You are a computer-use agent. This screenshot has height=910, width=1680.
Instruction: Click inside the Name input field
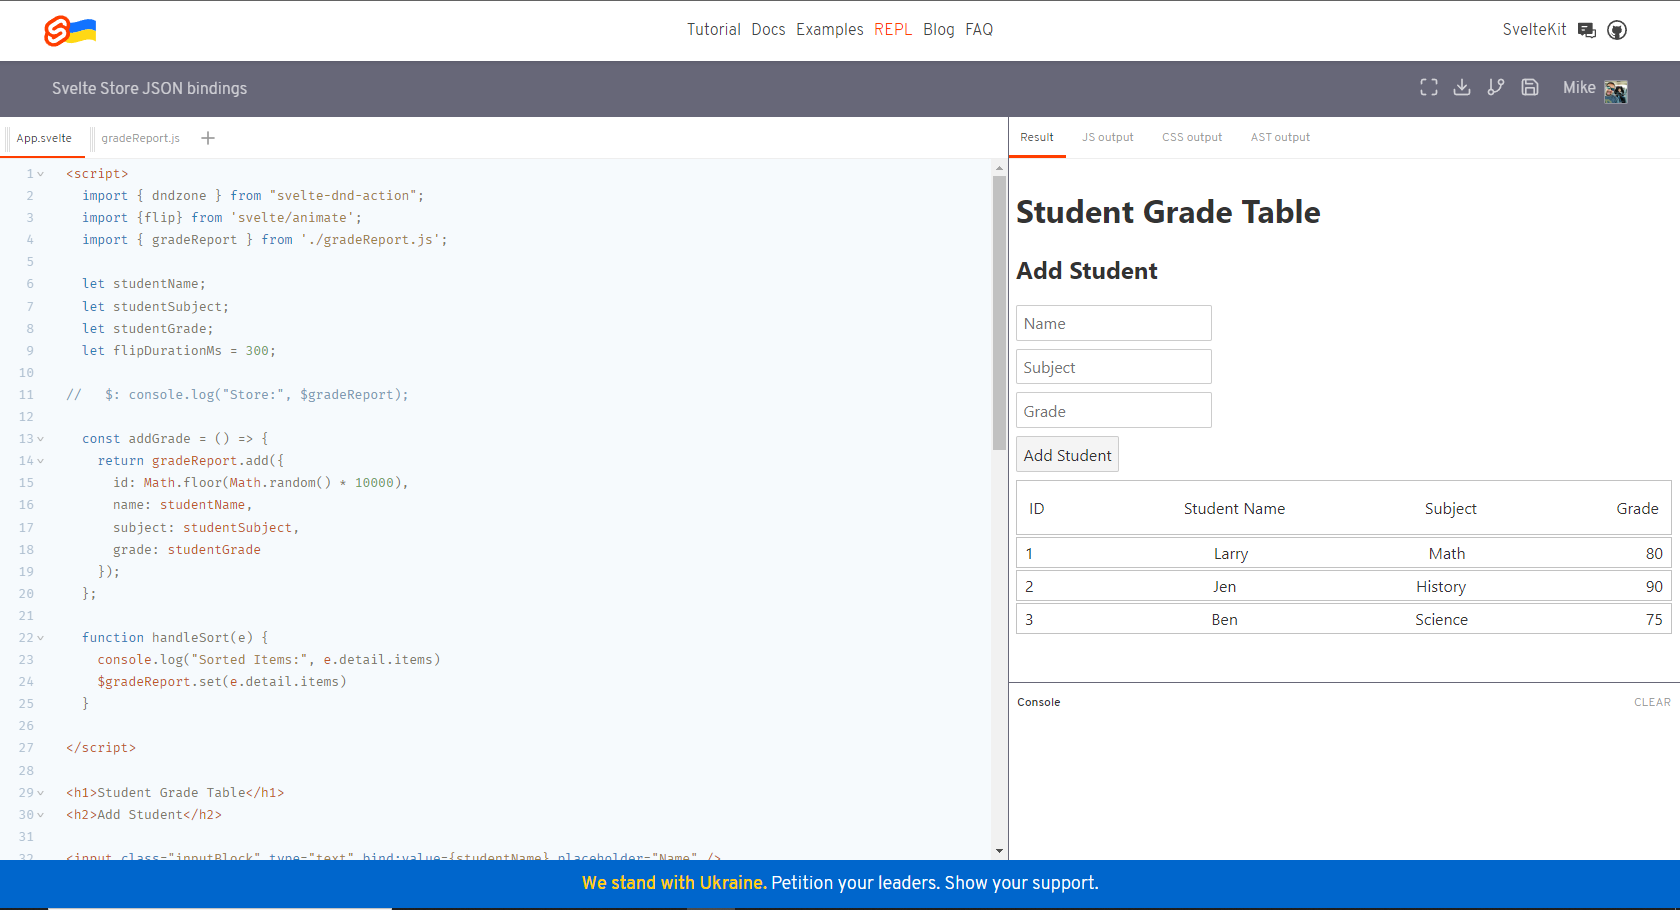(x=1113, y=322)
